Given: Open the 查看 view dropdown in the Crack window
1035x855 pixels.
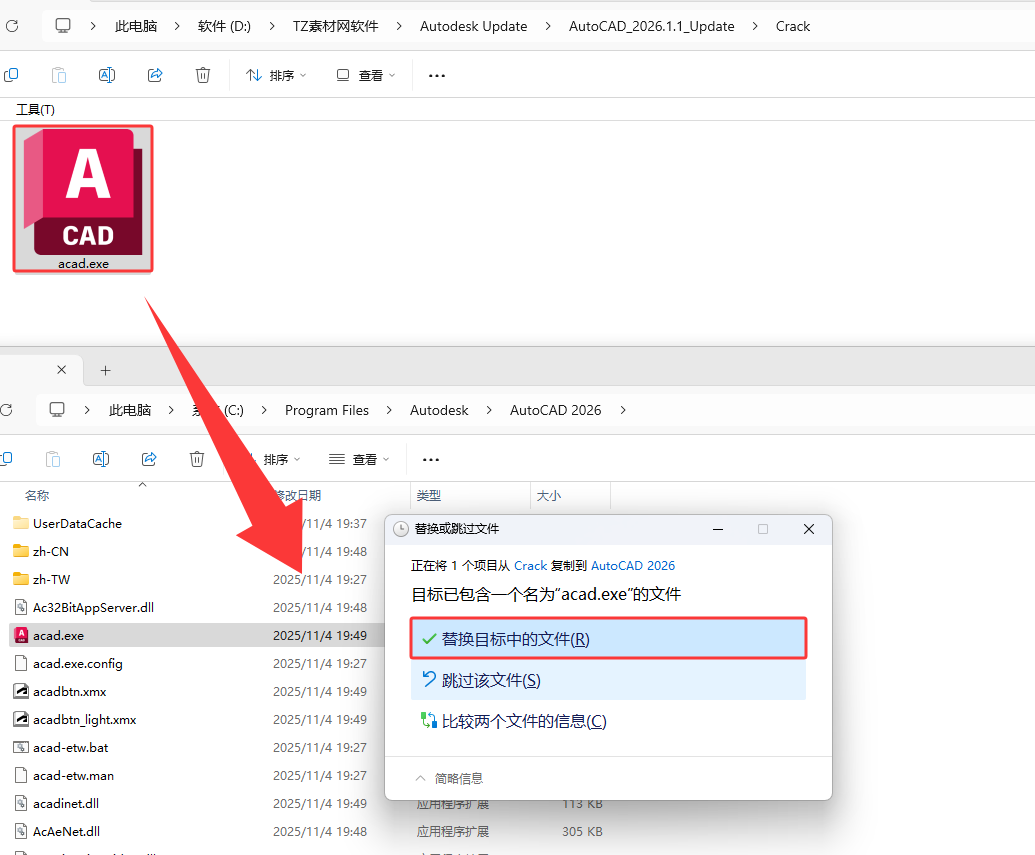Looking at the screenshot, I should (x=366, y=75).
